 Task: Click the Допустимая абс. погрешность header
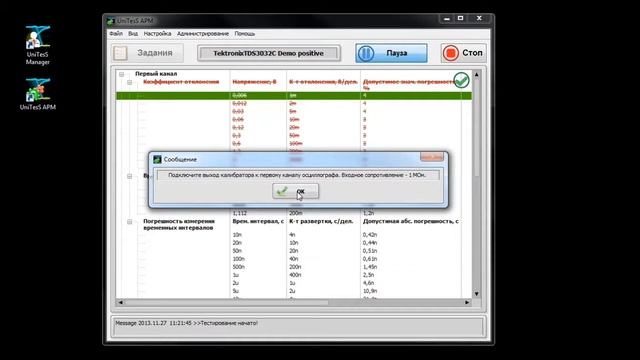pyautogui.click(x=411, y=221)
